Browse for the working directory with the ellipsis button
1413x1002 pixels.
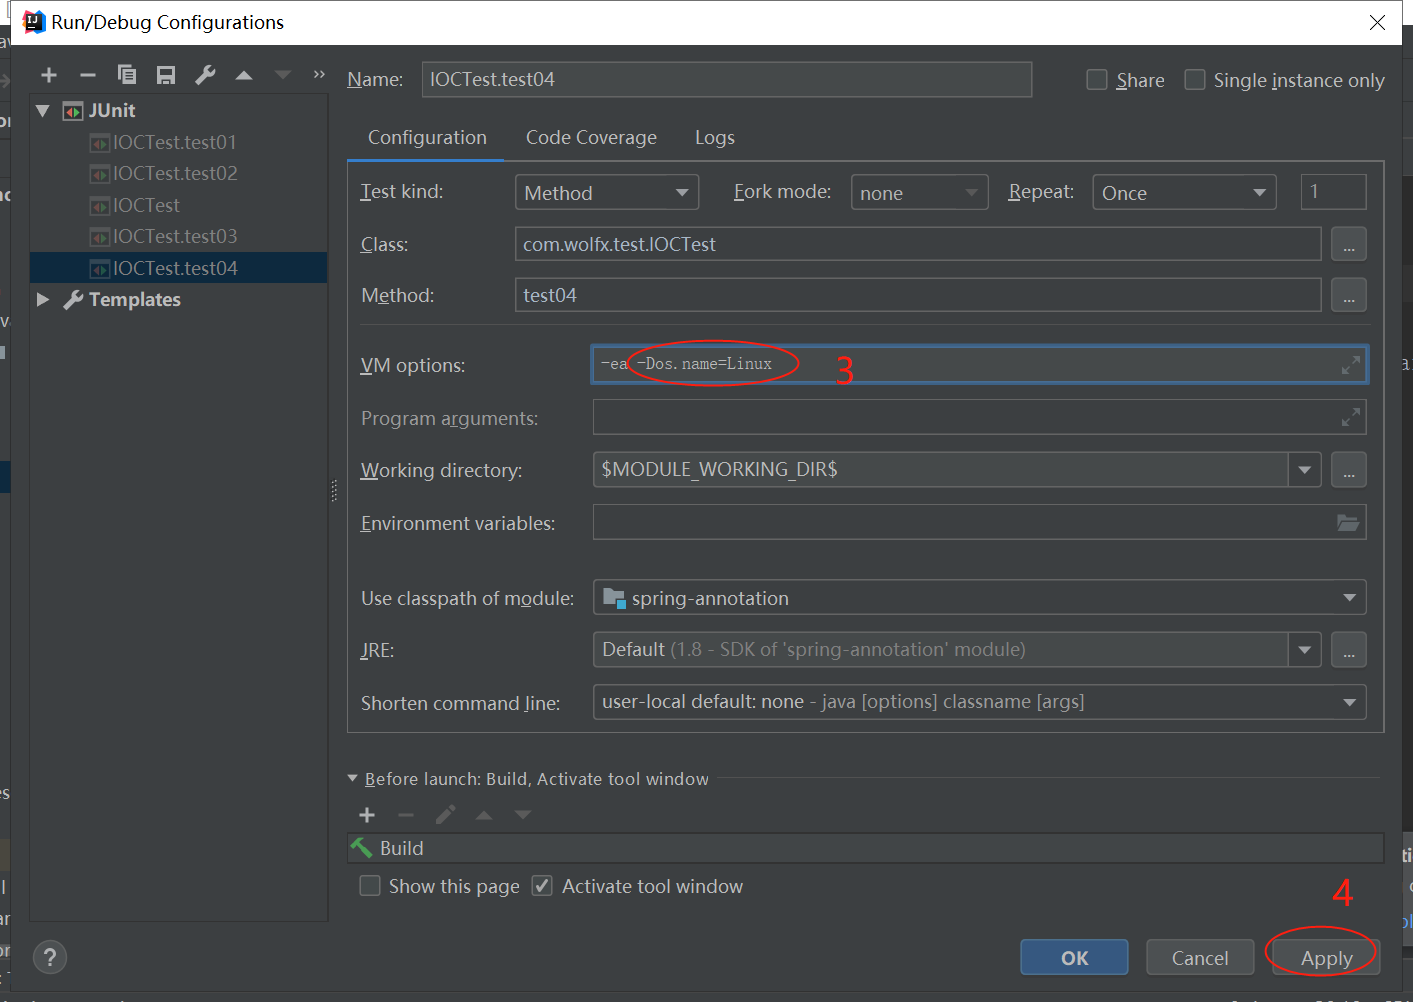(x=1349, y=470)
